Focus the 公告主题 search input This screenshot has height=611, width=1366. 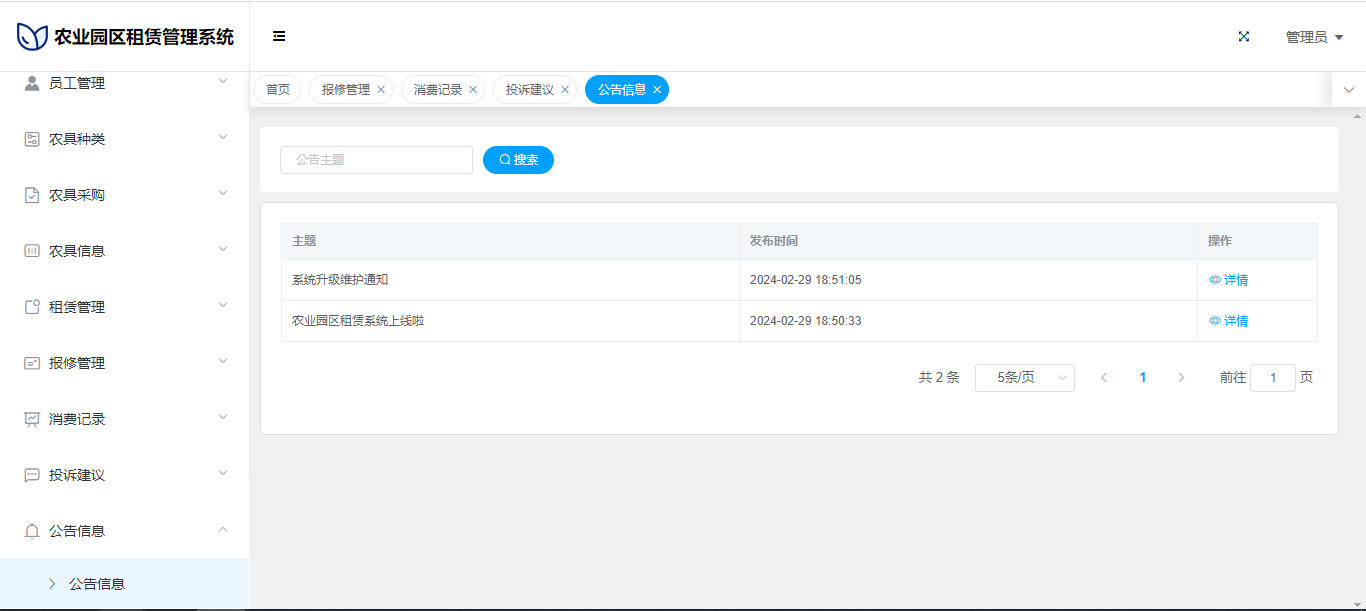coord(376,160)
